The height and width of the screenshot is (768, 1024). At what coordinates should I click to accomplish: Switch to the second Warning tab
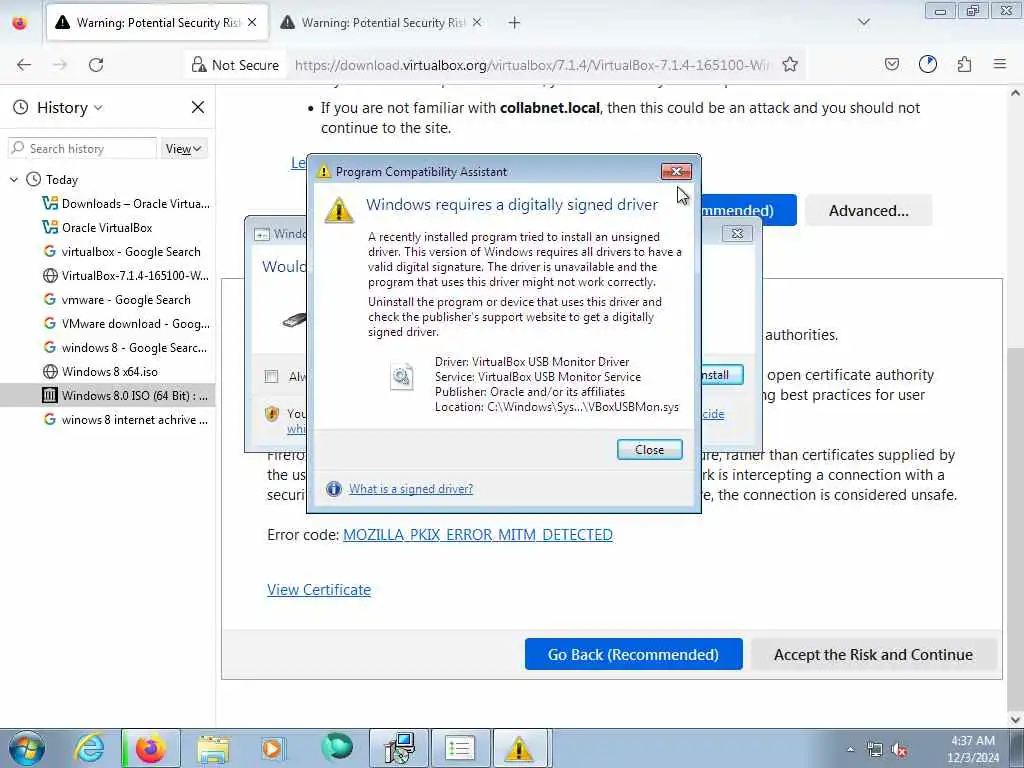click(382, 23)
